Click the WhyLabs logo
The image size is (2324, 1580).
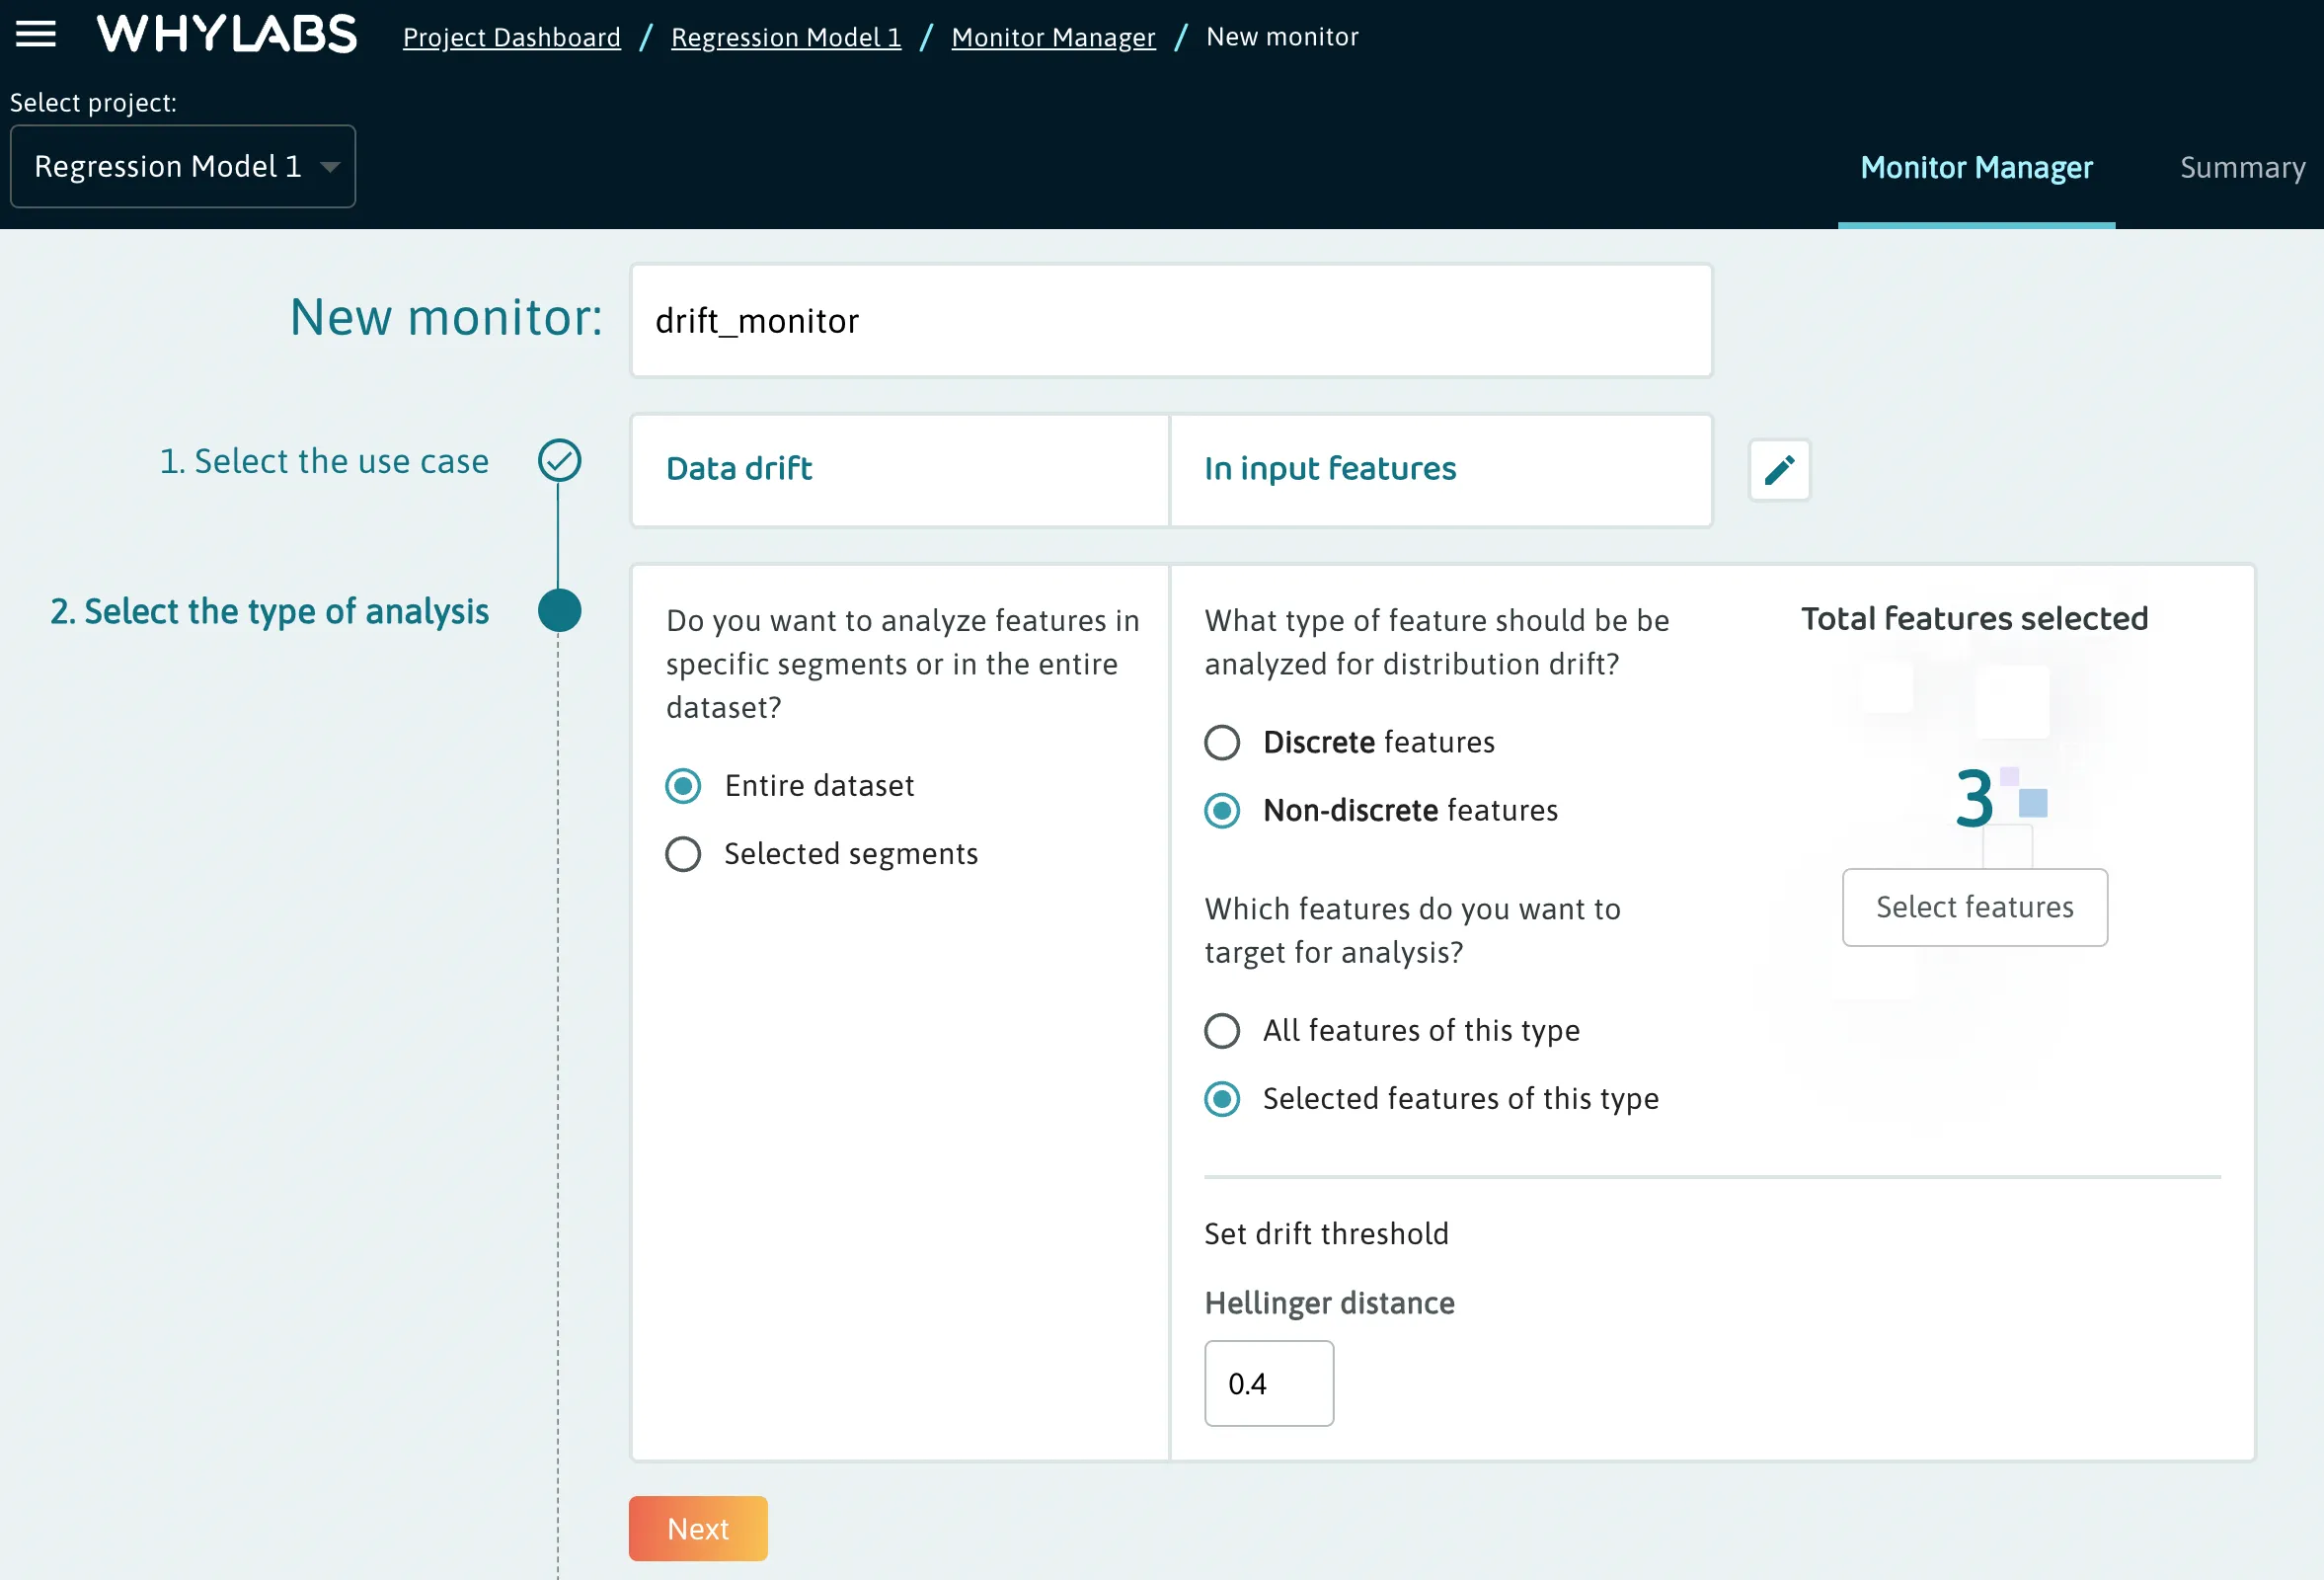tap(226, 34)
